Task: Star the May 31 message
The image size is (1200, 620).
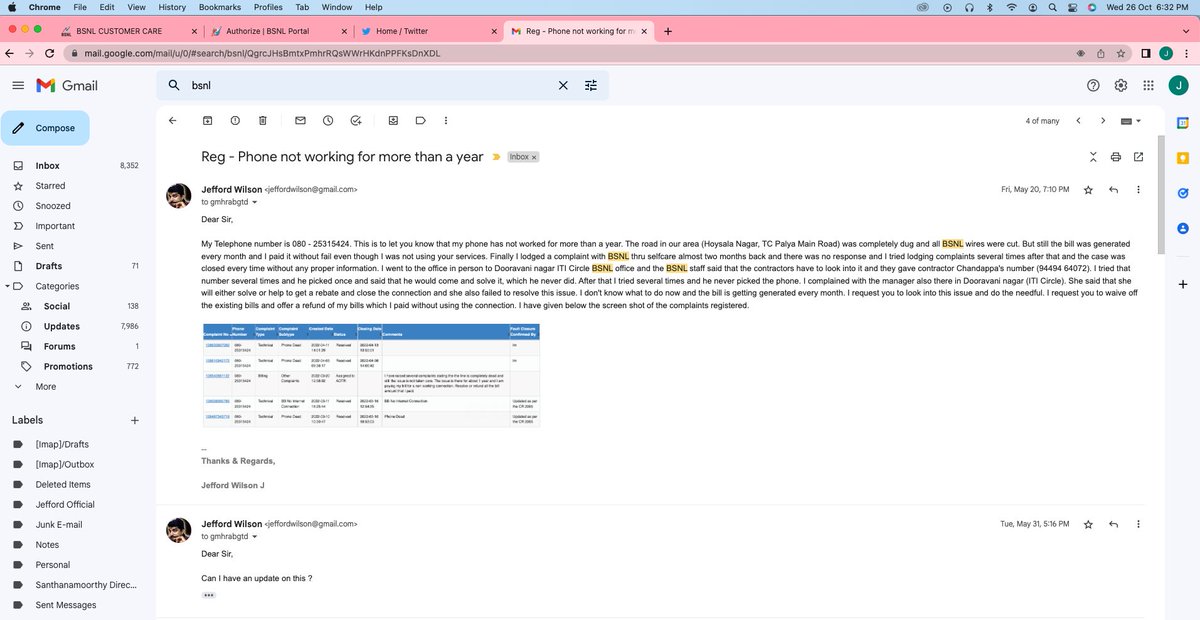Action: [x=1088, y=524]
